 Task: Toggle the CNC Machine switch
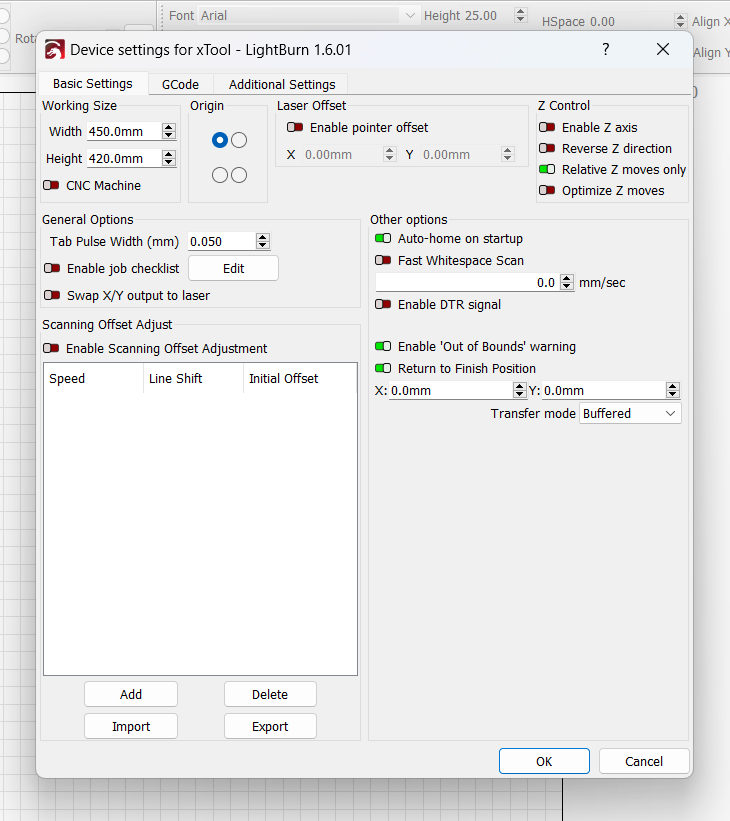pyautogui.click(x=51, y=185)
